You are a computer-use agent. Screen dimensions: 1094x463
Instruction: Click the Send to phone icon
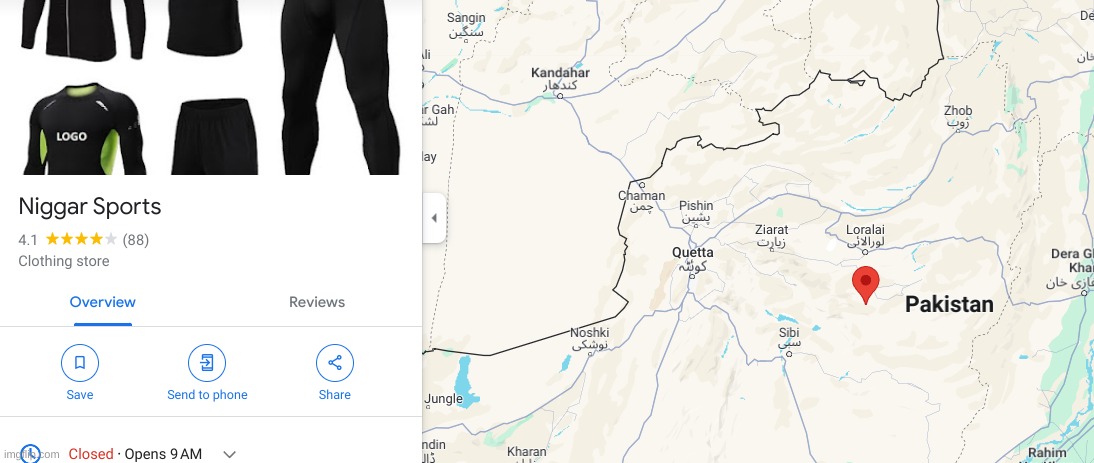pos(207,363)
